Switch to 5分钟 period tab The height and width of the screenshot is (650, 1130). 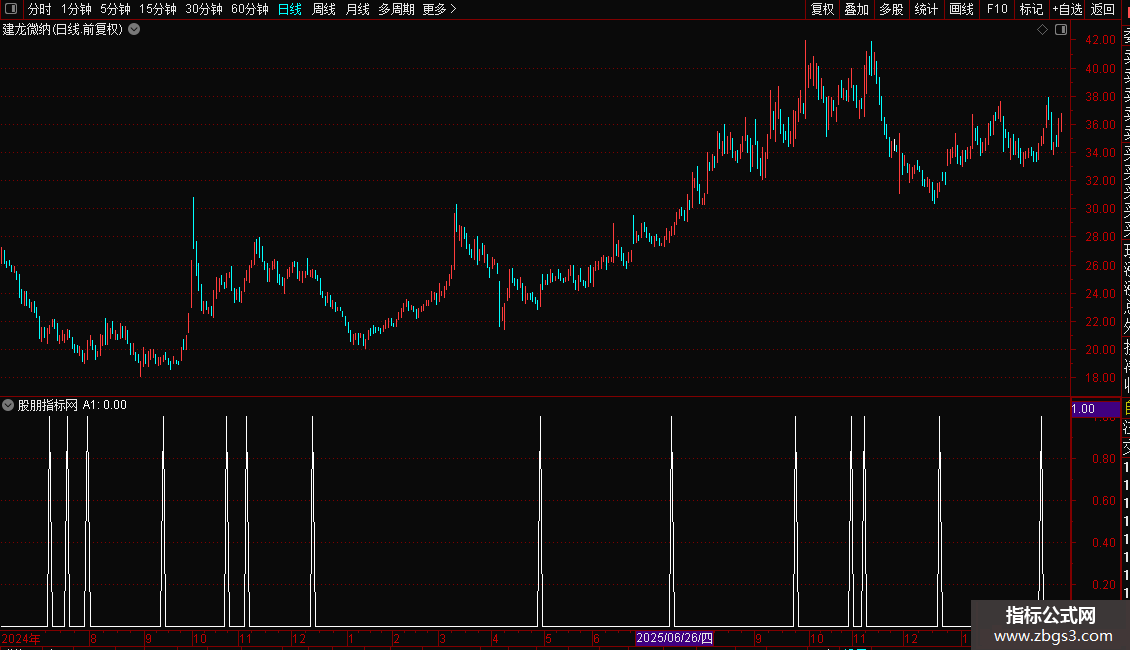[115, 9]
